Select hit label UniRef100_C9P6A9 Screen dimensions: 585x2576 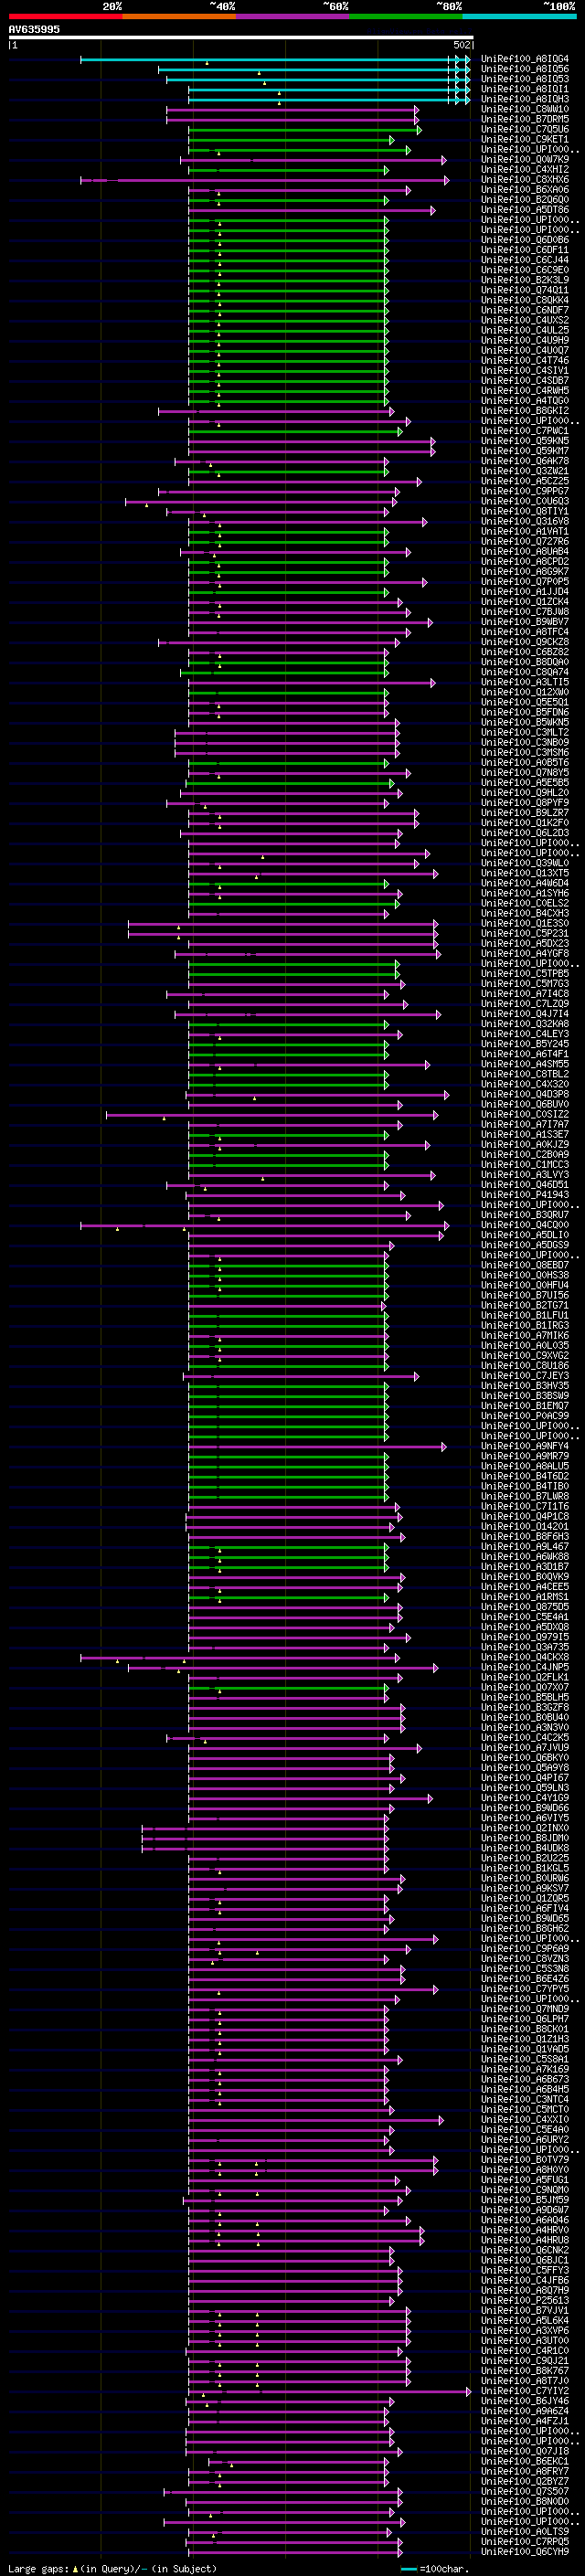point(525,1948)
